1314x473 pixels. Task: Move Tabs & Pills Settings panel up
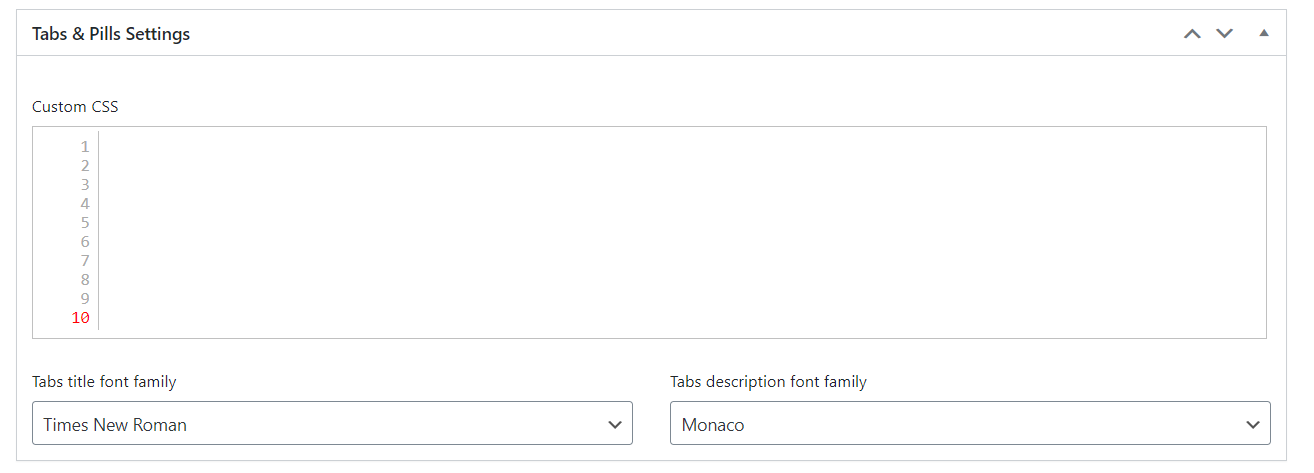click(x=1192, y=34)
